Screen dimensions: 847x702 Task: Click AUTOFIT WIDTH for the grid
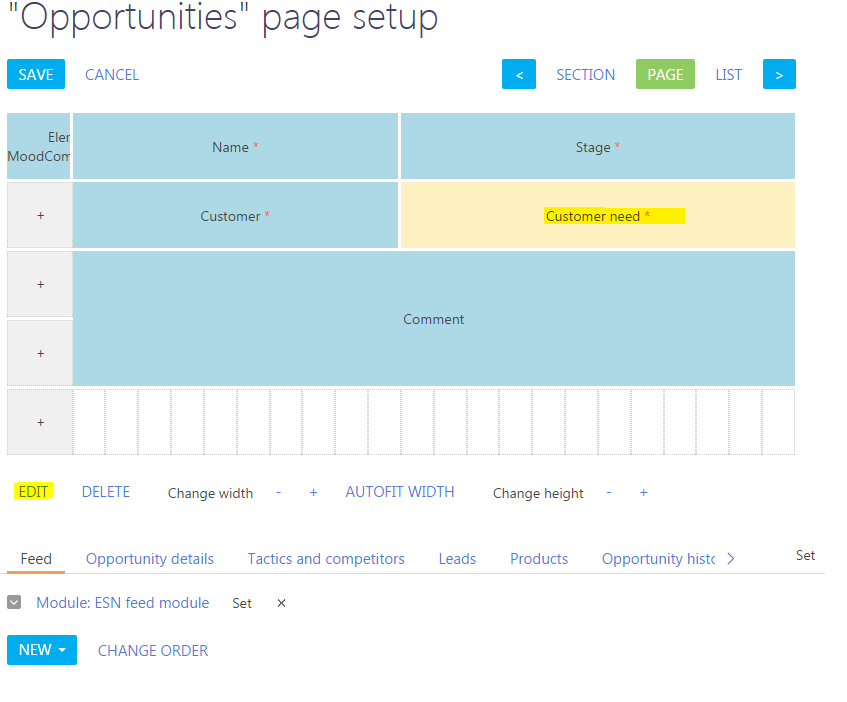click(x=399, y=492)
